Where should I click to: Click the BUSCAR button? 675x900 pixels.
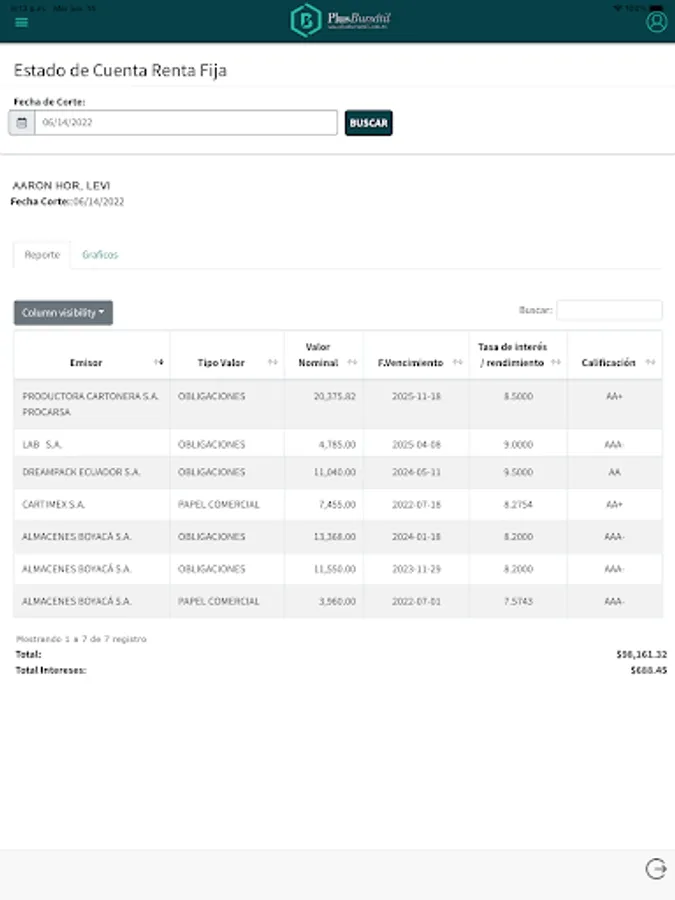(368, 123)
